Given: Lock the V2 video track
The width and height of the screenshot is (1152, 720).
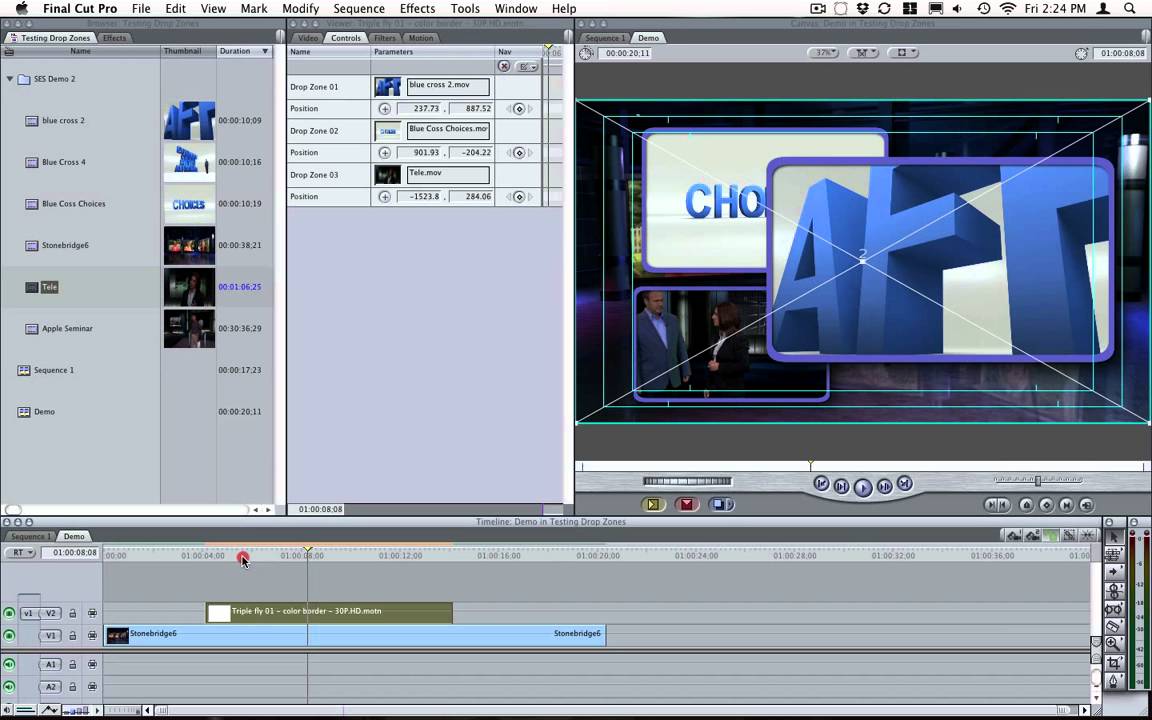Looking at the screenshot, I should (73, 613).
